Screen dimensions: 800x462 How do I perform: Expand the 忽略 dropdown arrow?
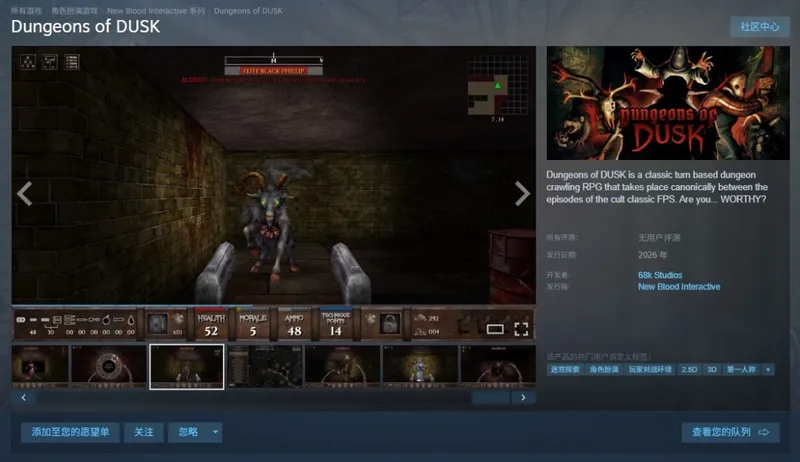(215, 432)
